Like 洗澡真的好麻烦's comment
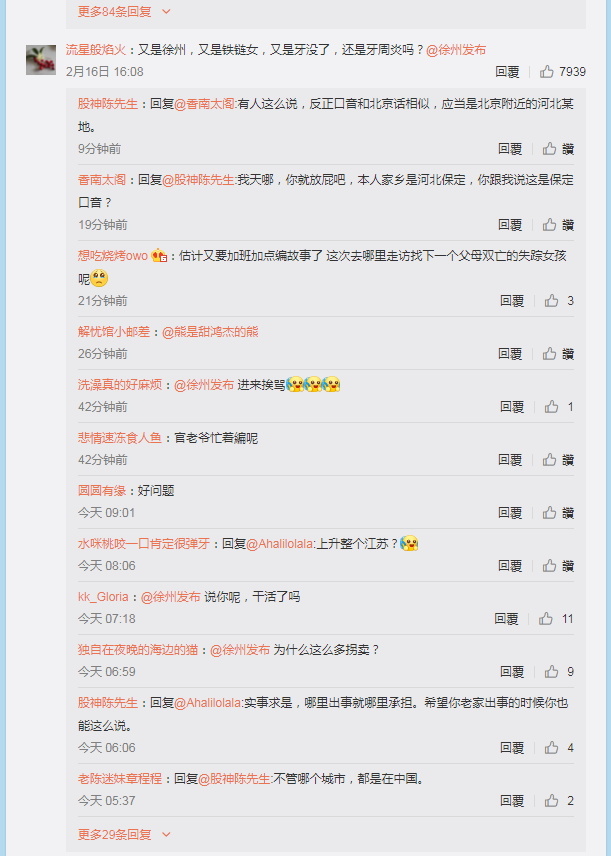 coord(551,407)
